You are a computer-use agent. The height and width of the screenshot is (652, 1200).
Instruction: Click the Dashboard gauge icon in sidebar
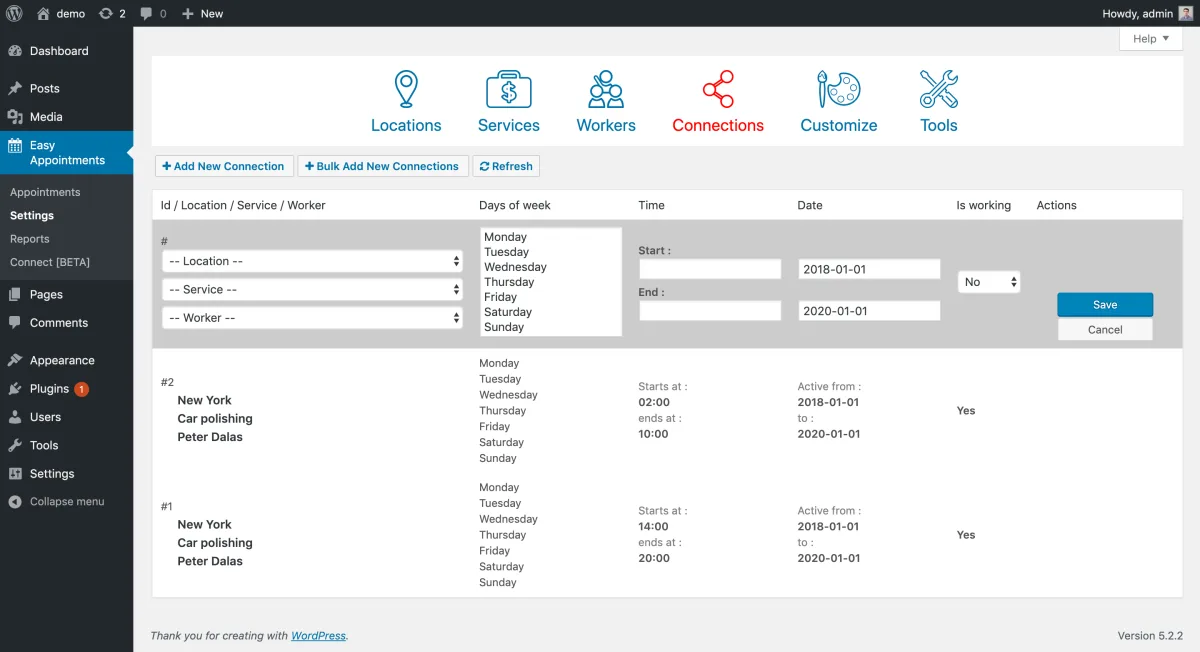pyautogui.click(x=15, y=51)
